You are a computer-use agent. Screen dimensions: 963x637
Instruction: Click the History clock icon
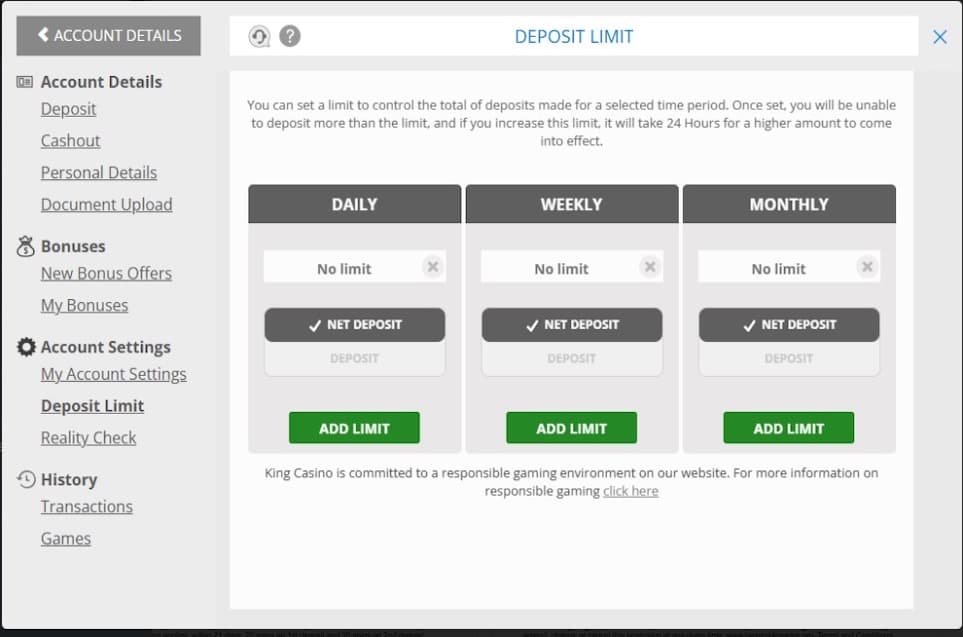click(26, 479)
